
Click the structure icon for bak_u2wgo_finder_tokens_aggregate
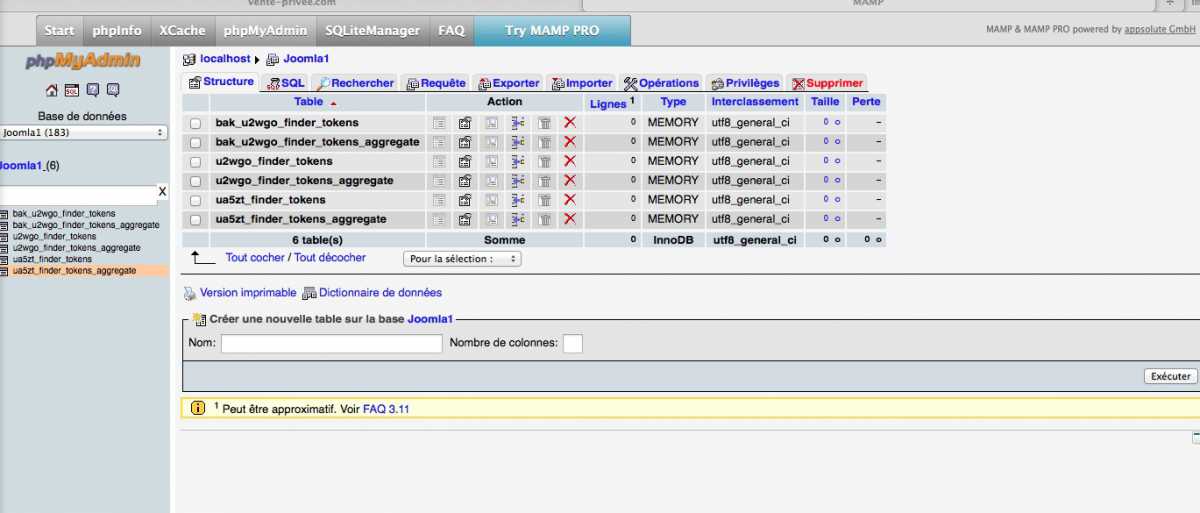(465, 142)
